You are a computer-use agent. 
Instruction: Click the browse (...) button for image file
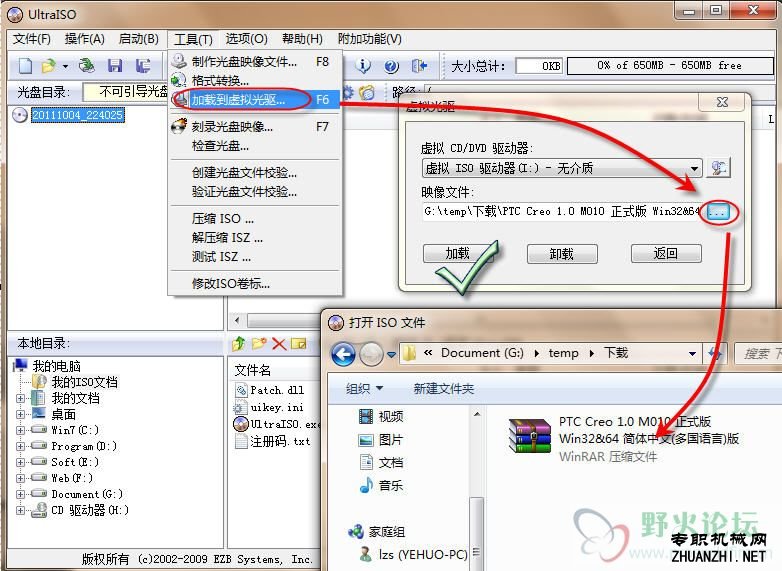pos(718,212)
